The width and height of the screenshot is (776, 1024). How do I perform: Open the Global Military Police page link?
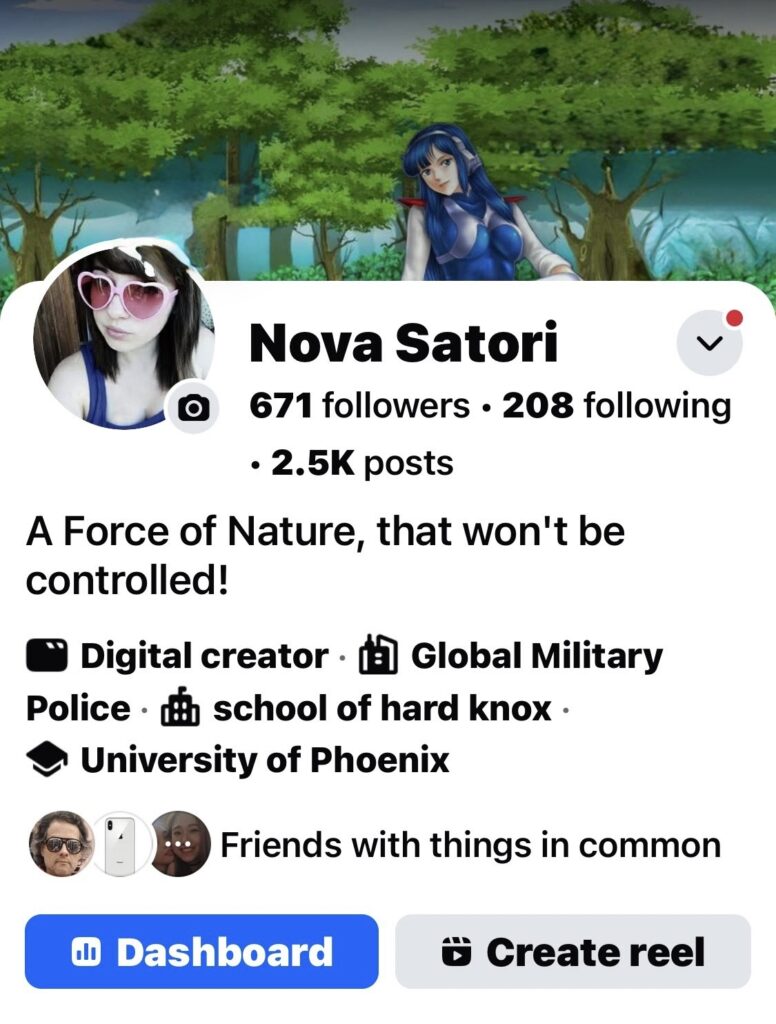click(344, 682)
